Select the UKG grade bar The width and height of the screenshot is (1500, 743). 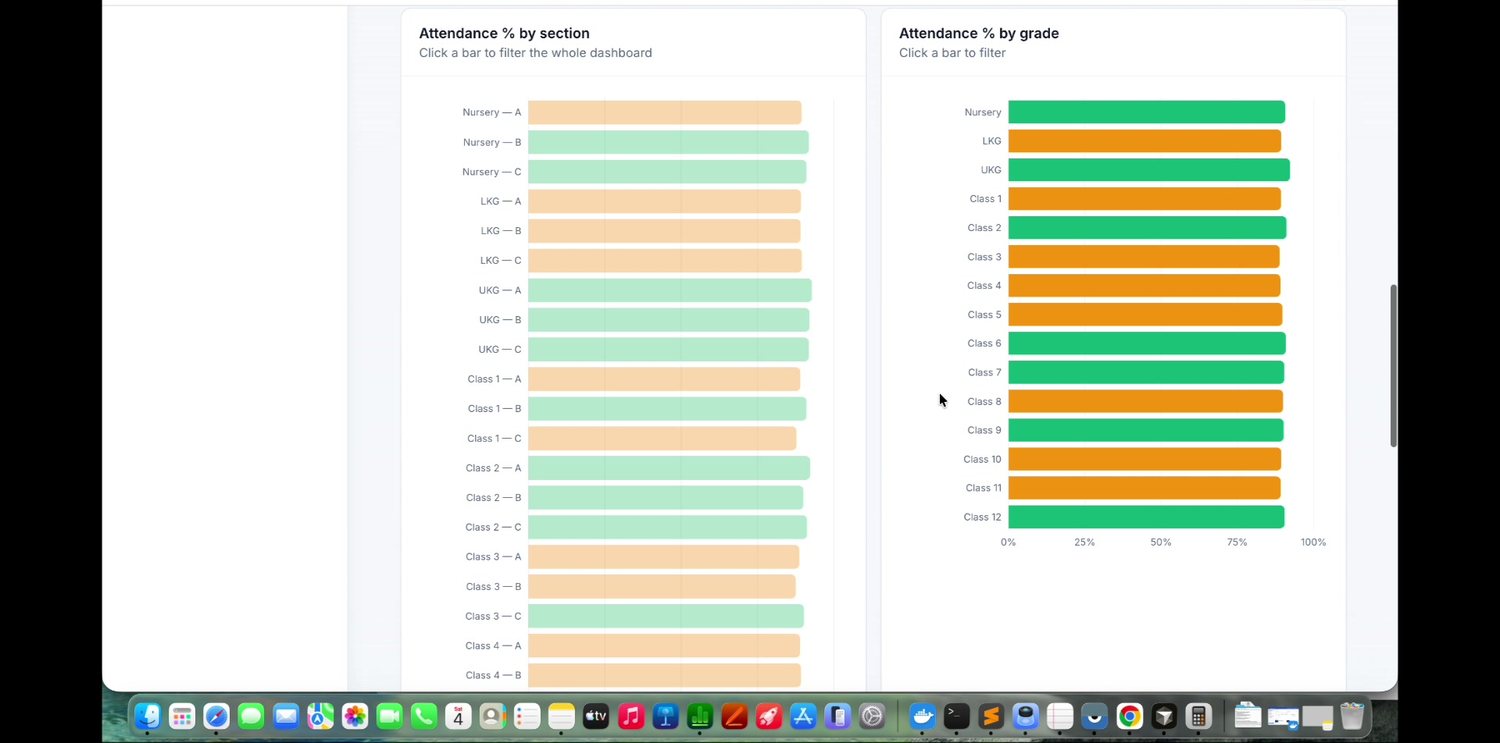click(1149, 170)
